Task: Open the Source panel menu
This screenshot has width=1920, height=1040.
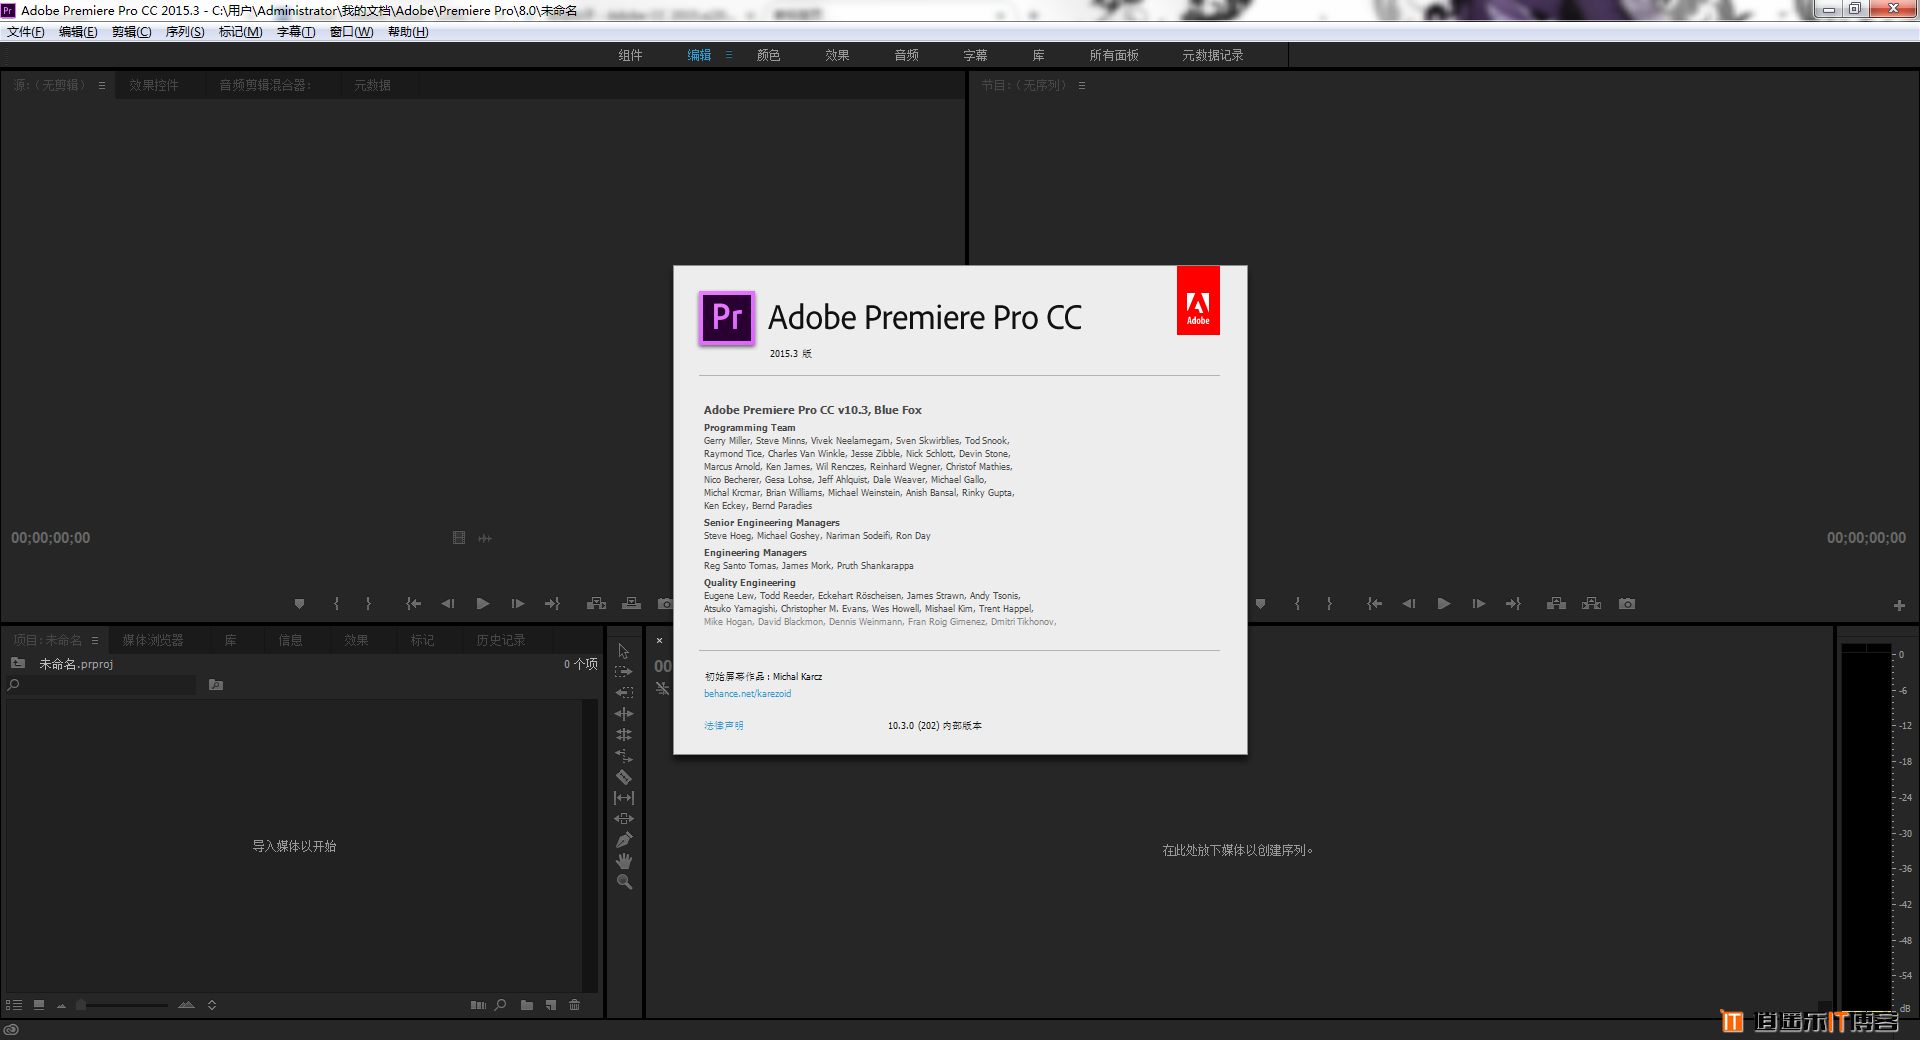Action: (102, 86)
